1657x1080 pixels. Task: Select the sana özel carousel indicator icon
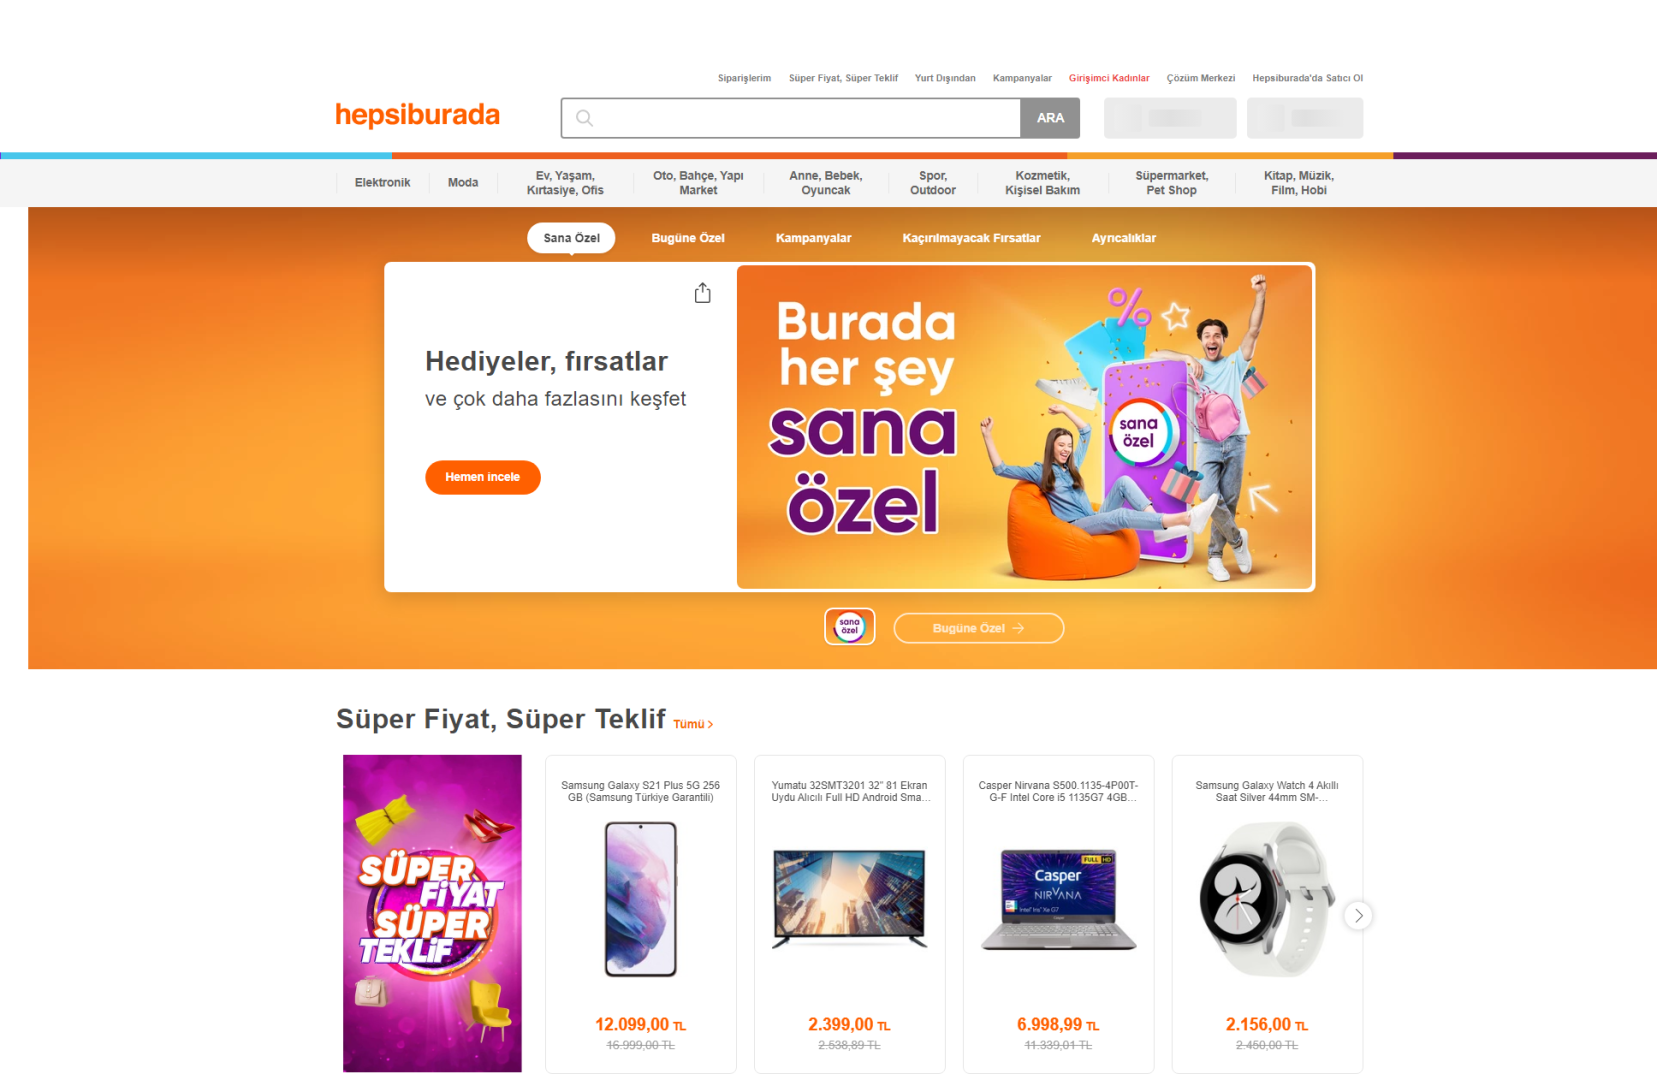[850, 627]
